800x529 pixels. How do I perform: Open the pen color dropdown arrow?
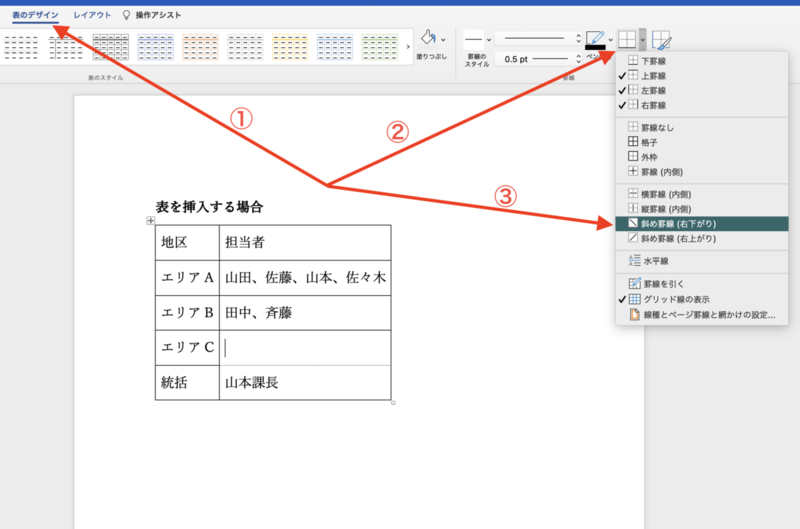point(611,40)
